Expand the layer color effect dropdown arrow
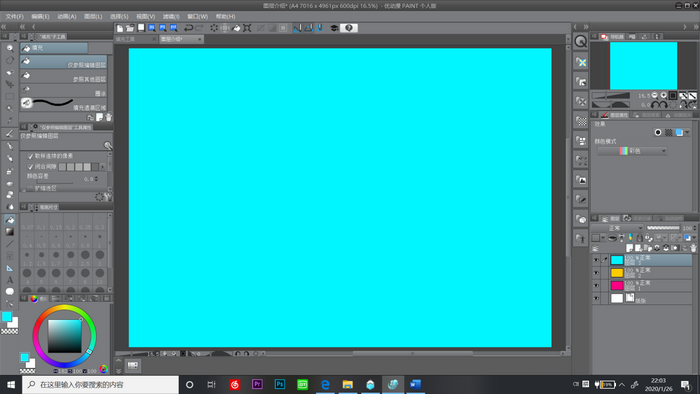 click(688, 133)
